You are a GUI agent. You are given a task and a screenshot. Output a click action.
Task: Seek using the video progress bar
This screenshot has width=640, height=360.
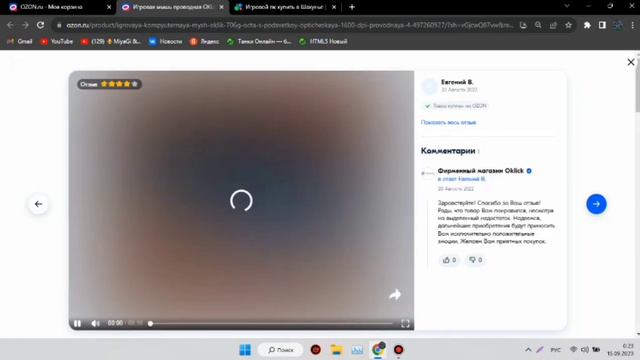click(271, 324)
